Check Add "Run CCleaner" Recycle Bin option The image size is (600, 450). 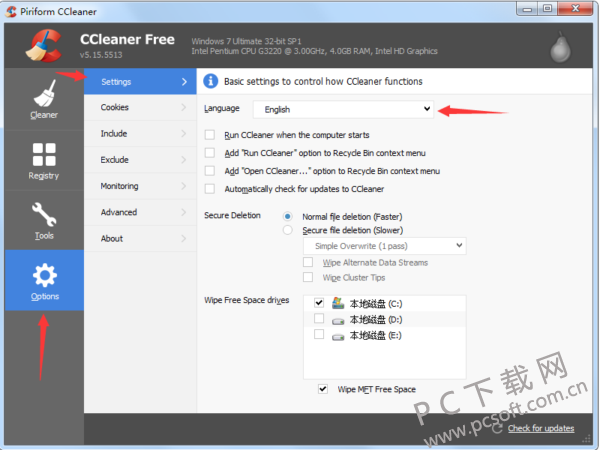point(210,153)
